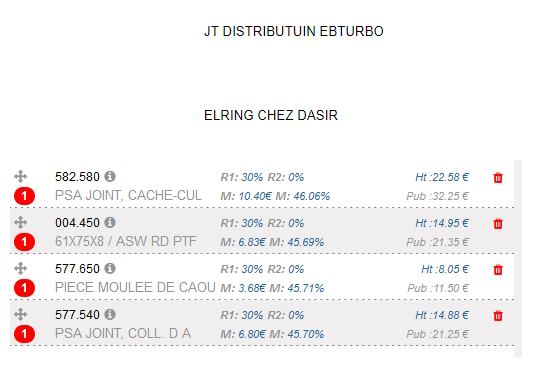This screenshot has height=380, width=542.
Task: Click the info icon for 577.540
Action: point(110,314)
